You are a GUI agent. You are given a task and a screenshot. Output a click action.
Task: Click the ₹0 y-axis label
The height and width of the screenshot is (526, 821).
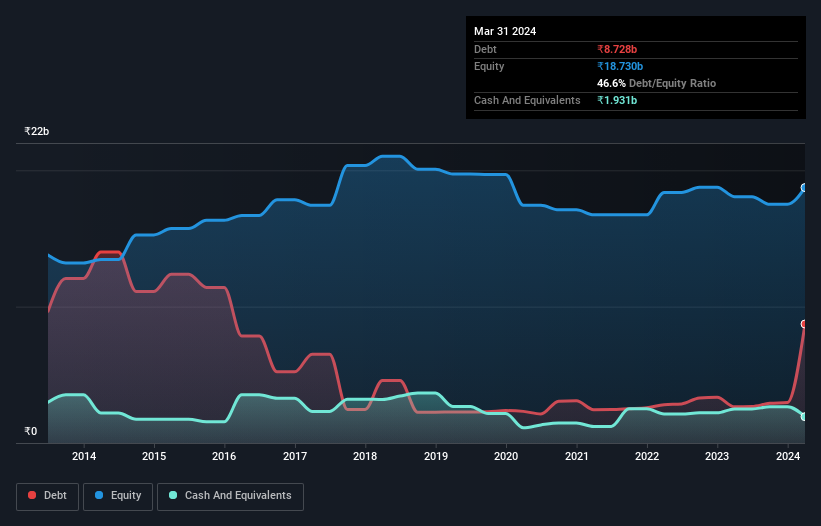(x=30, y=431)
